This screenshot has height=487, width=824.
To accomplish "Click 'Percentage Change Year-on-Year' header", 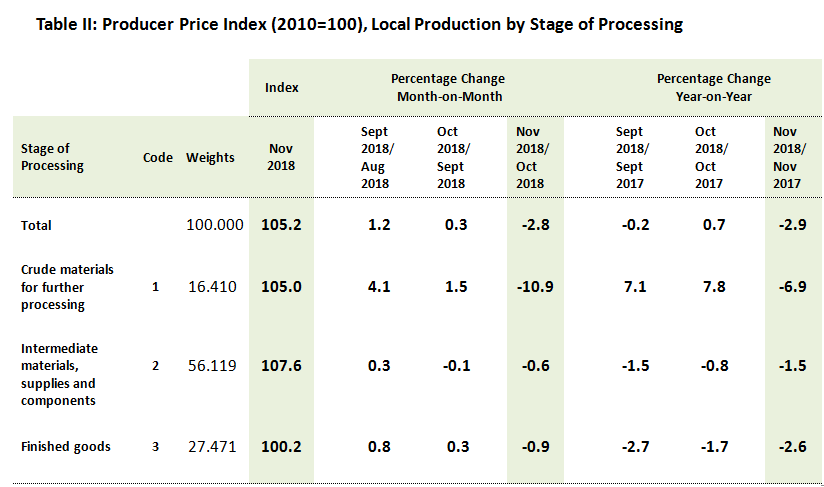I will pyautogui.click(x=713, y=88).
